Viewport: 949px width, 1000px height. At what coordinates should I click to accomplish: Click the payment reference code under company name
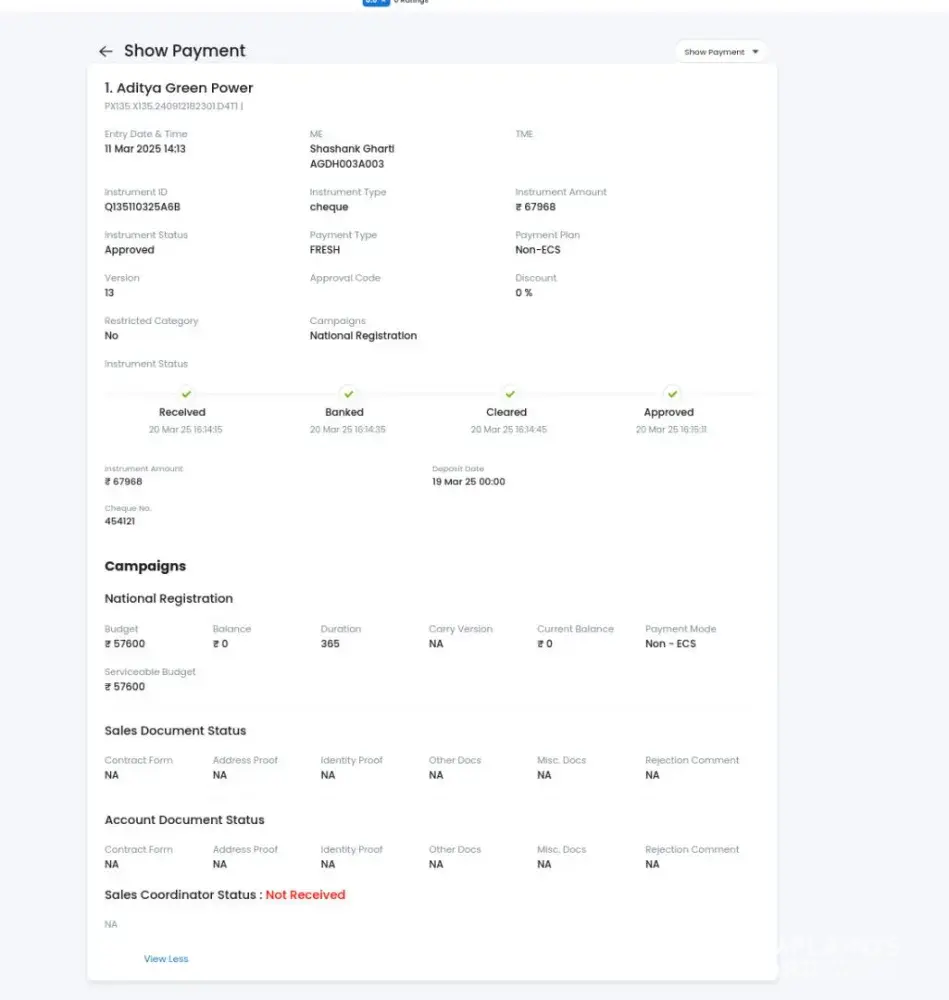tap(173, 106)
